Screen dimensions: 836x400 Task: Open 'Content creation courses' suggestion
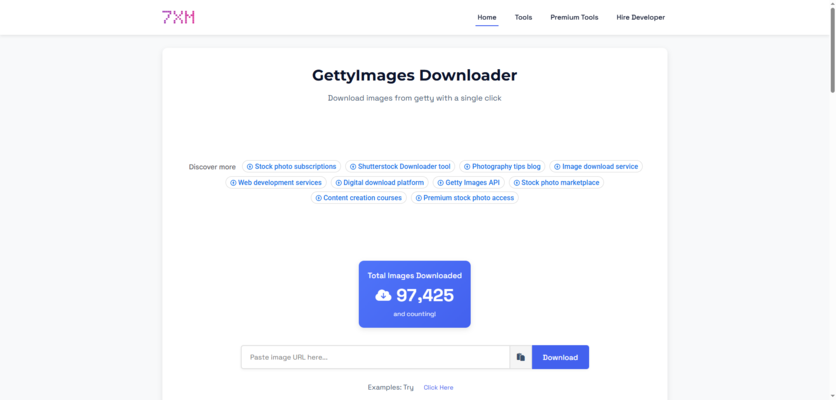(359, 198)
